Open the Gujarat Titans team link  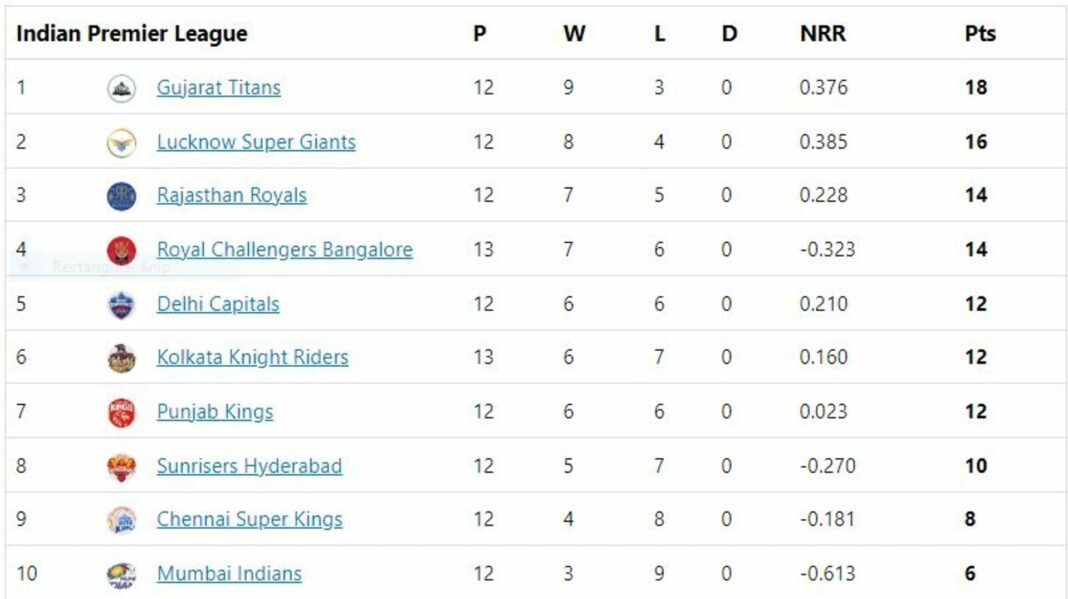point(219,88)
